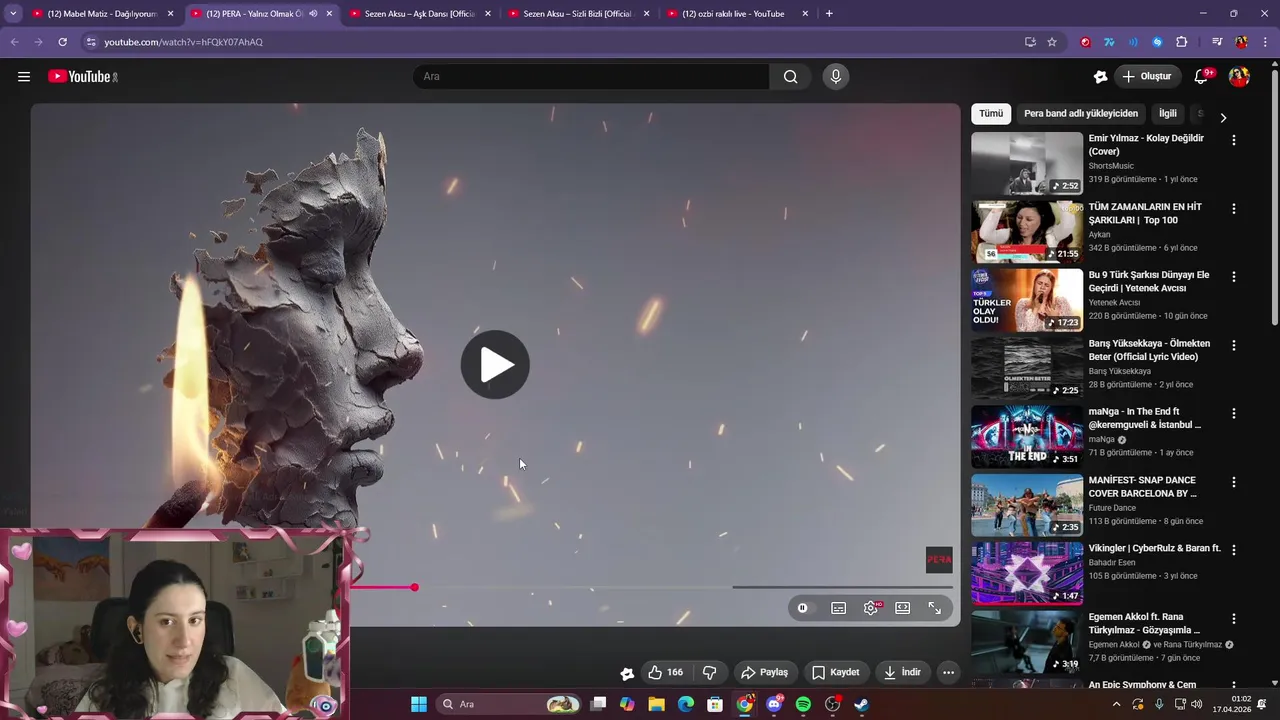Image resolution: width=1280 pixels, height=720 pixels.
Task: Click the search magnifier button
Action: [x=791, y=76]
